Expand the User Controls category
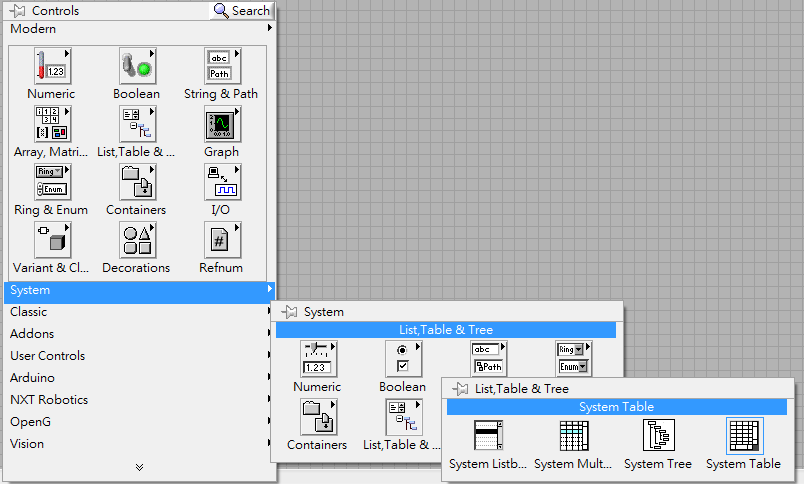 point(139,356)
